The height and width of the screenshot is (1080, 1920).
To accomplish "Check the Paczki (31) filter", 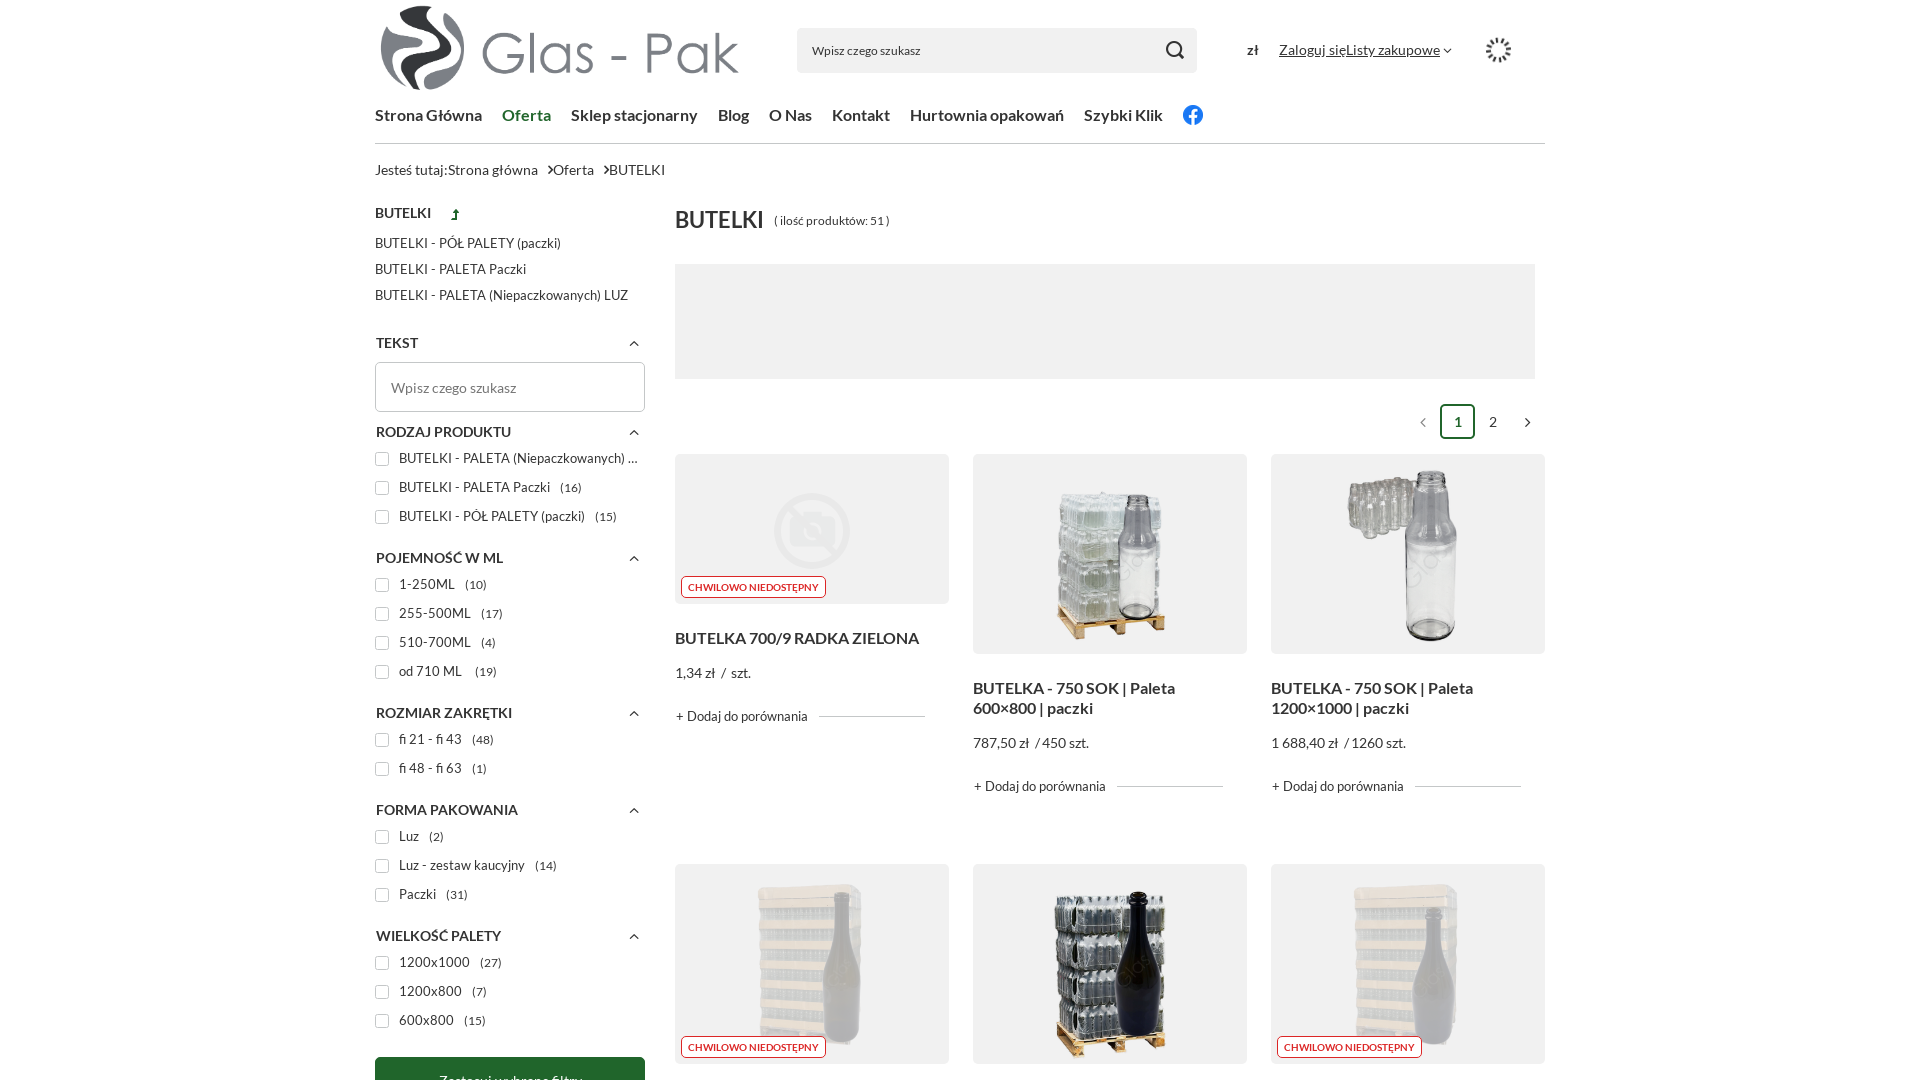I will (x=382, y=895).
